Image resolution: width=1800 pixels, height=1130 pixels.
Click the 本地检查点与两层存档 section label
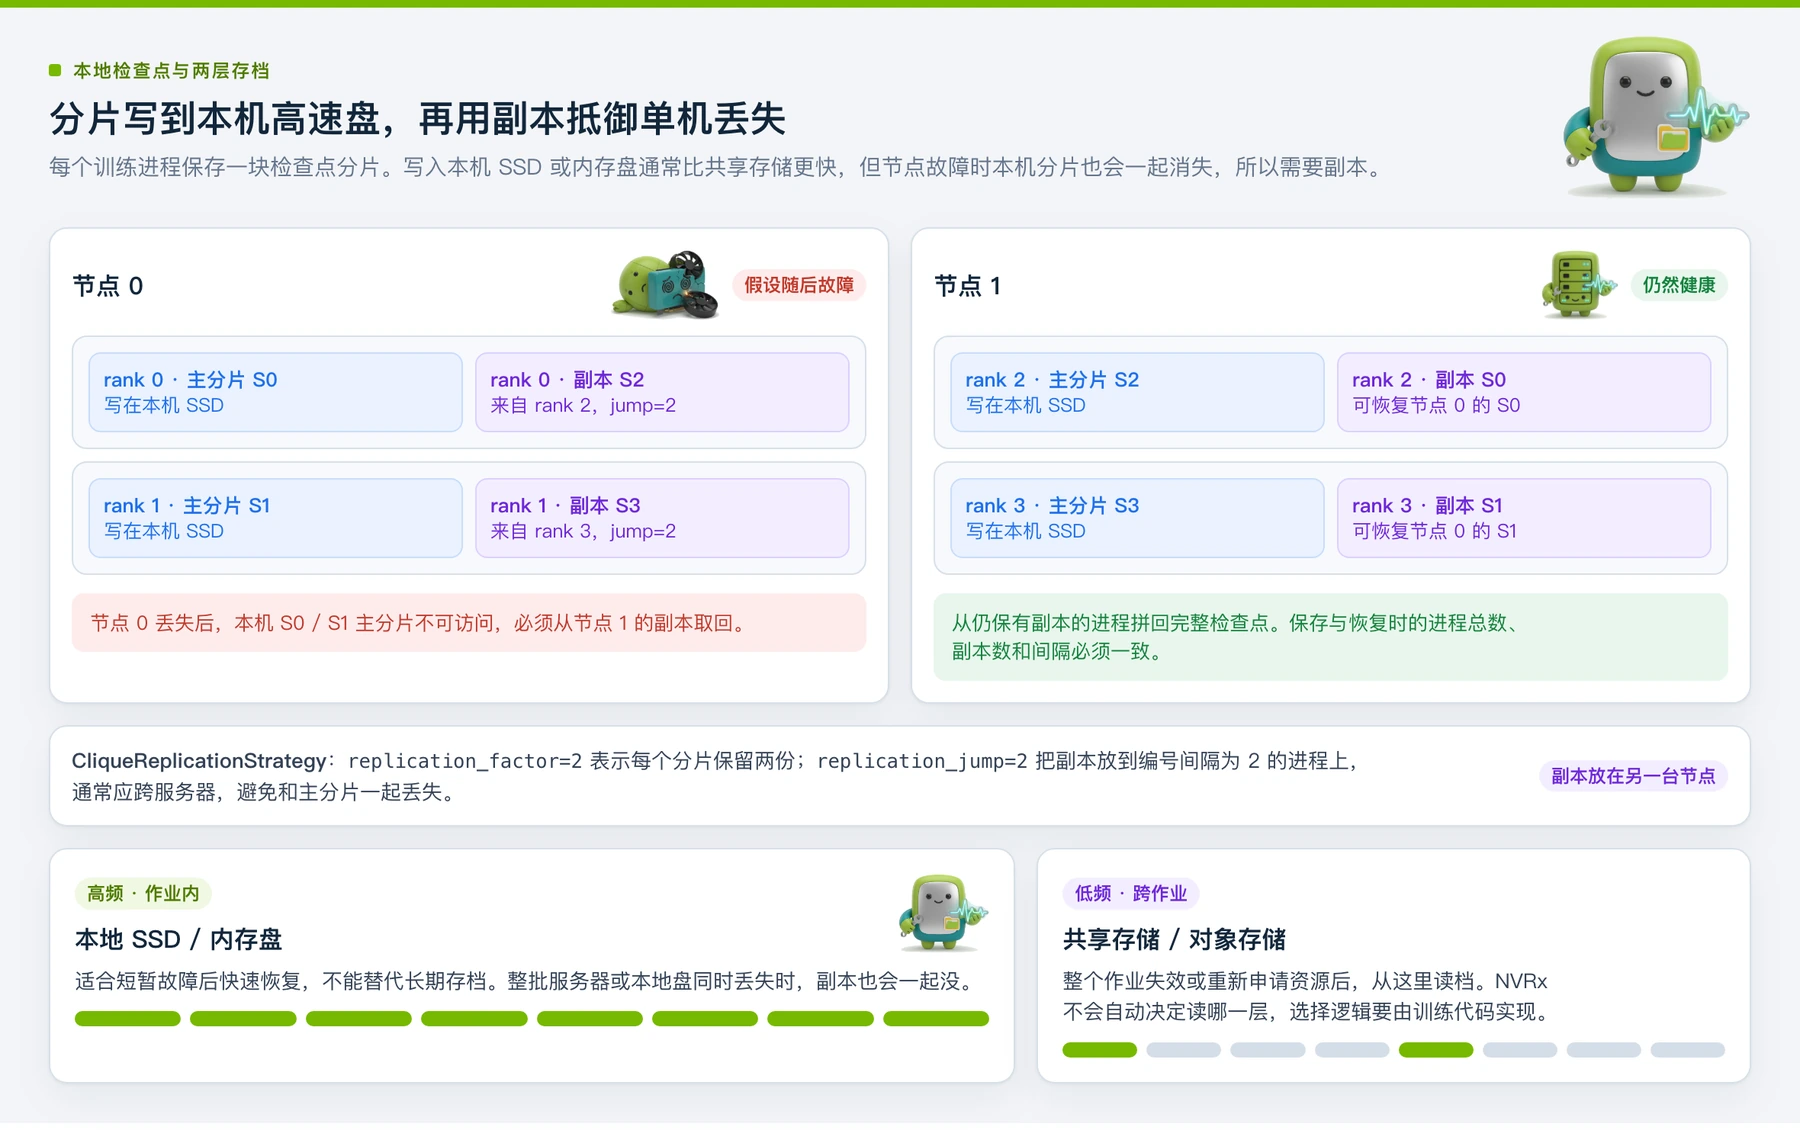tap(171, 70)
